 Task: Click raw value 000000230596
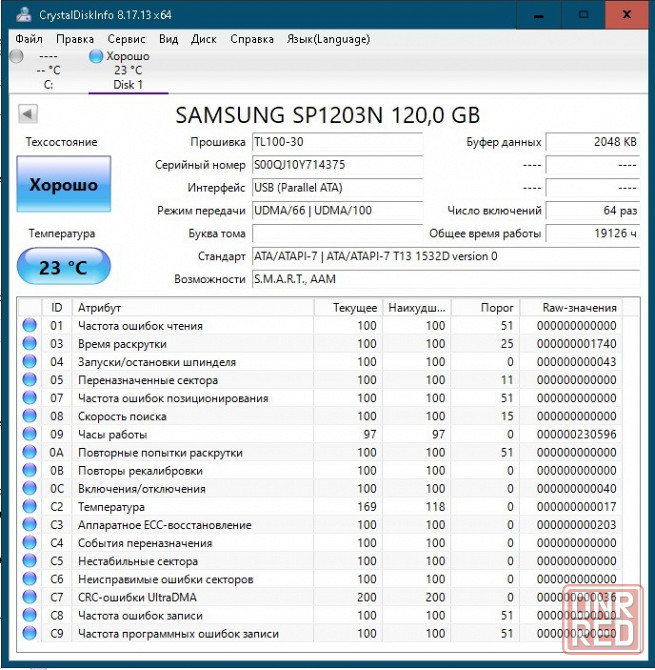coord(576,435)
